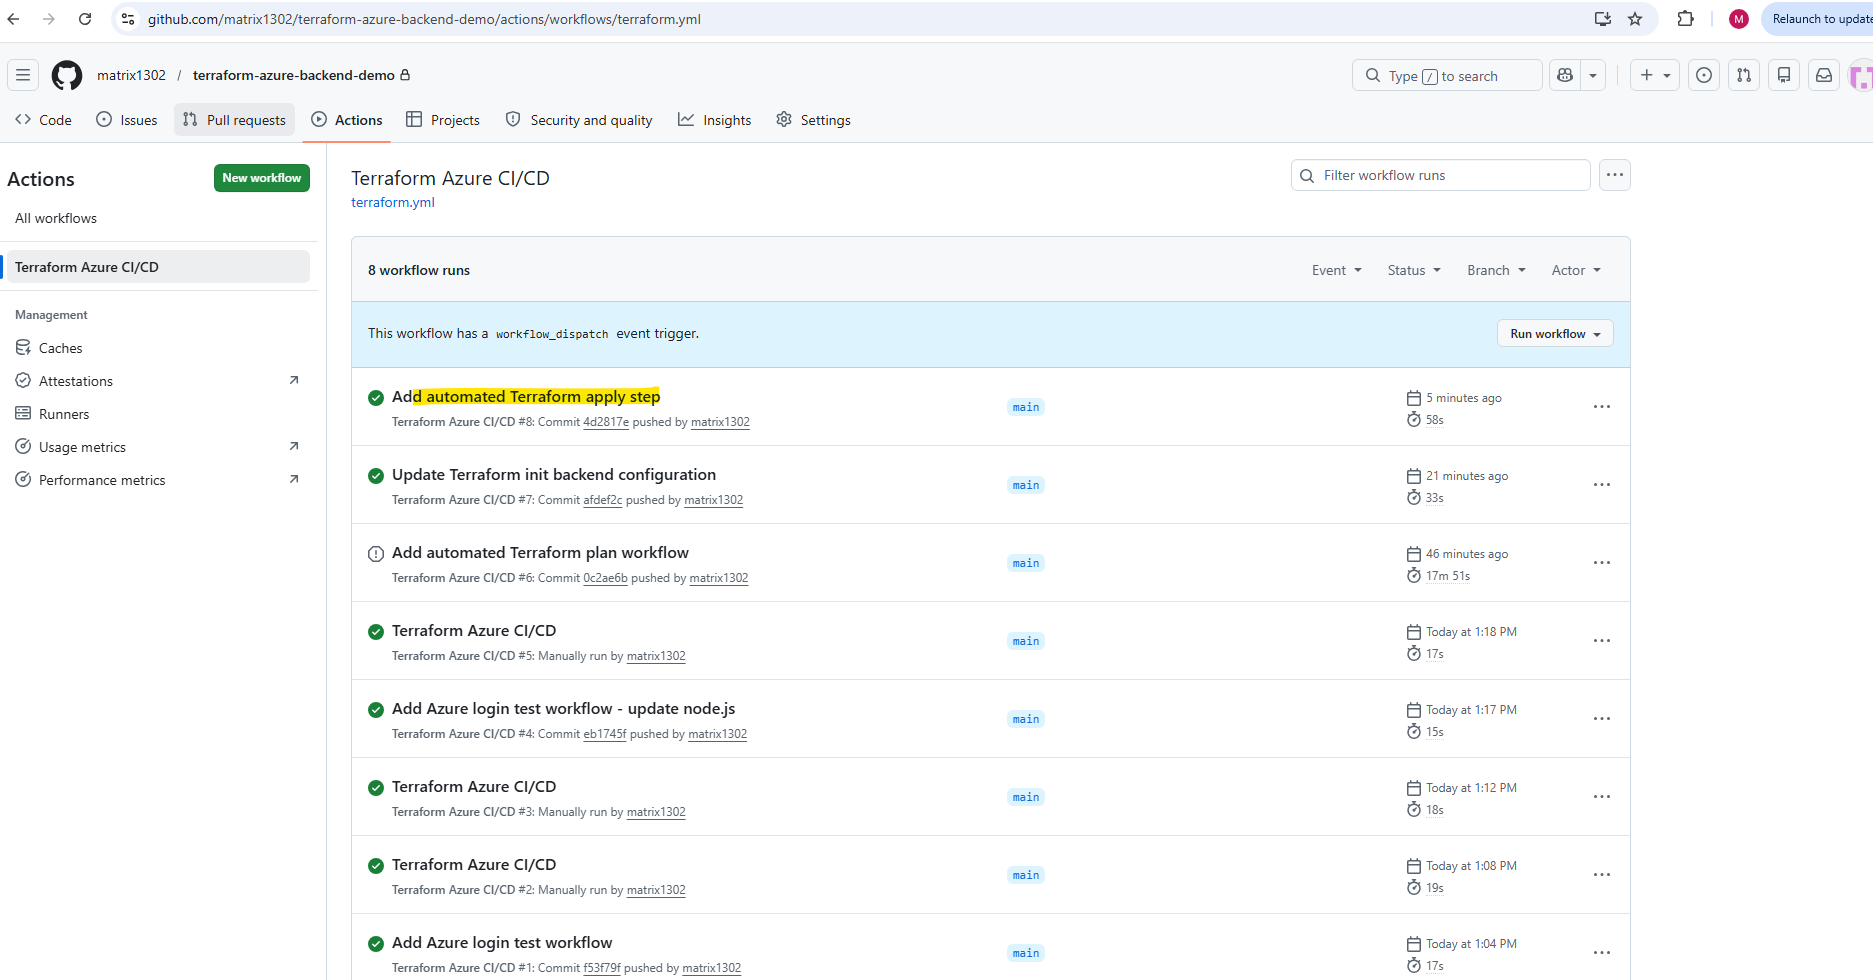The width and height of the screenshot is (1873, 980).
Task: Bookmark this page with star icon
Action: point(1635,19)
